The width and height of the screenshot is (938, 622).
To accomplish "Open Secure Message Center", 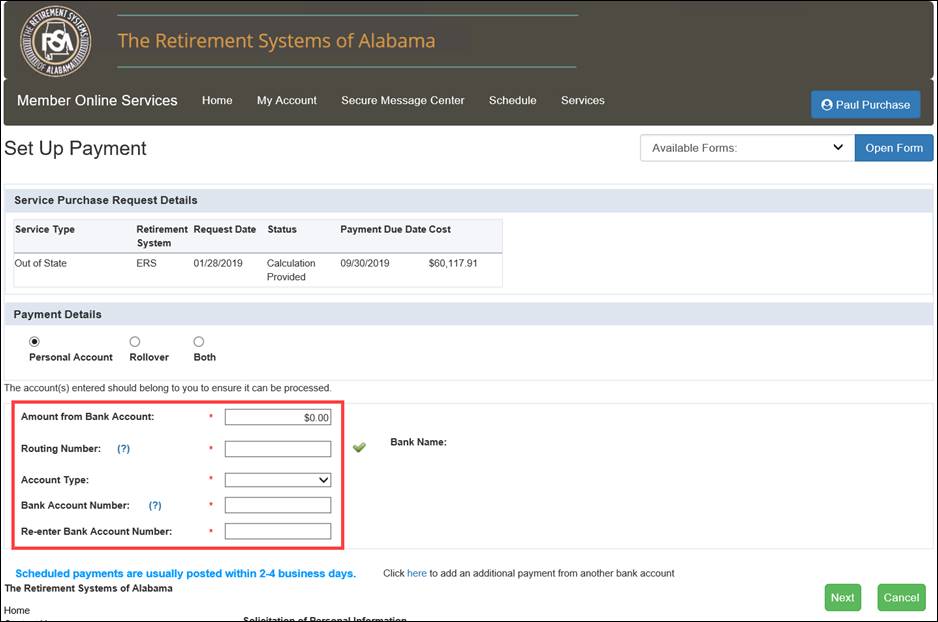I will click(x=402, y=101).
